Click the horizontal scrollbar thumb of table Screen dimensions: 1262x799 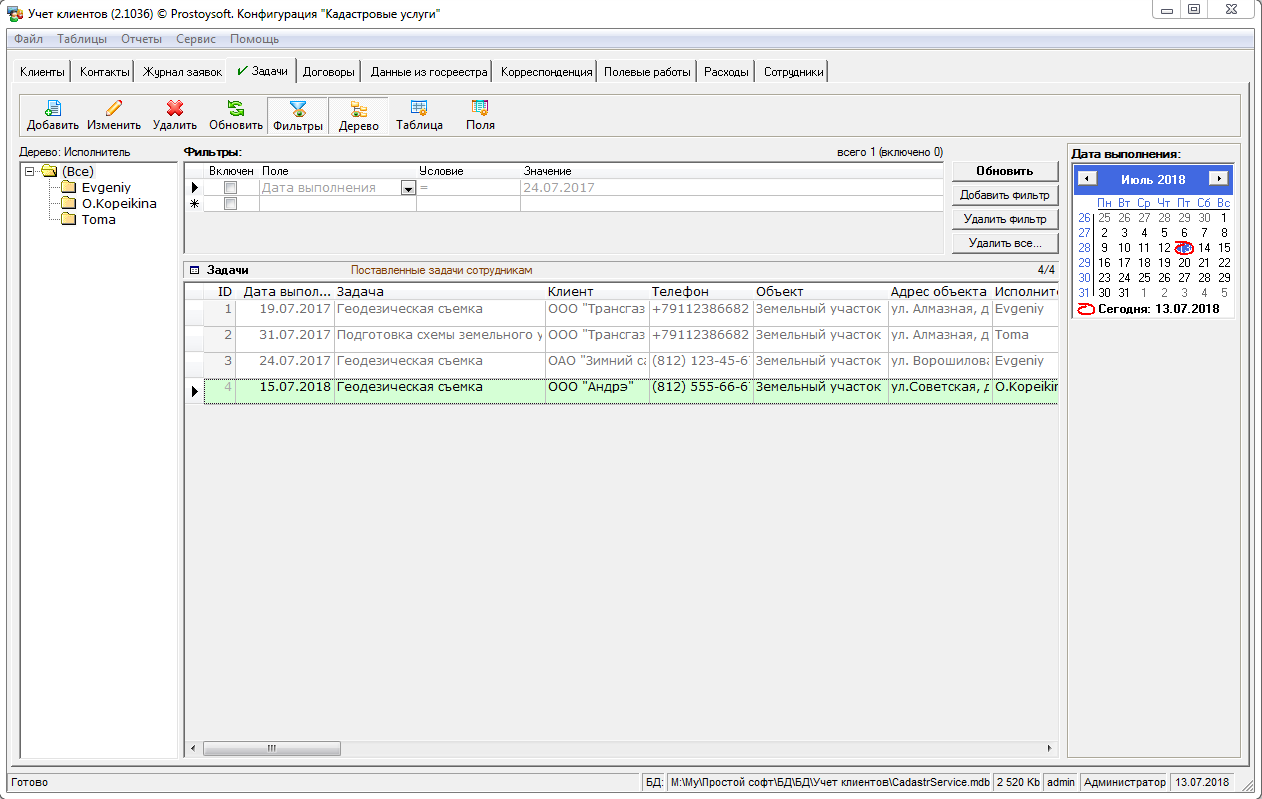[272, 748]
